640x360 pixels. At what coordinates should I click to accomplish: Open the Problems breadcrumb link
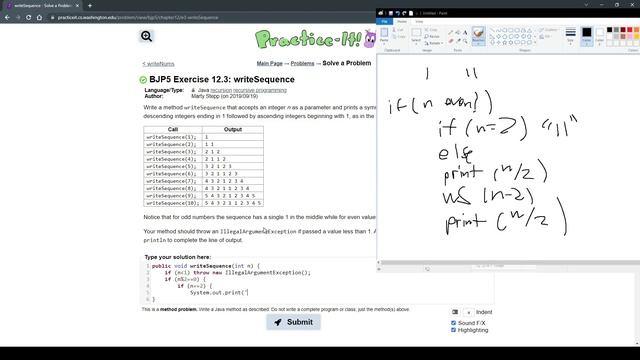(302, 63)
